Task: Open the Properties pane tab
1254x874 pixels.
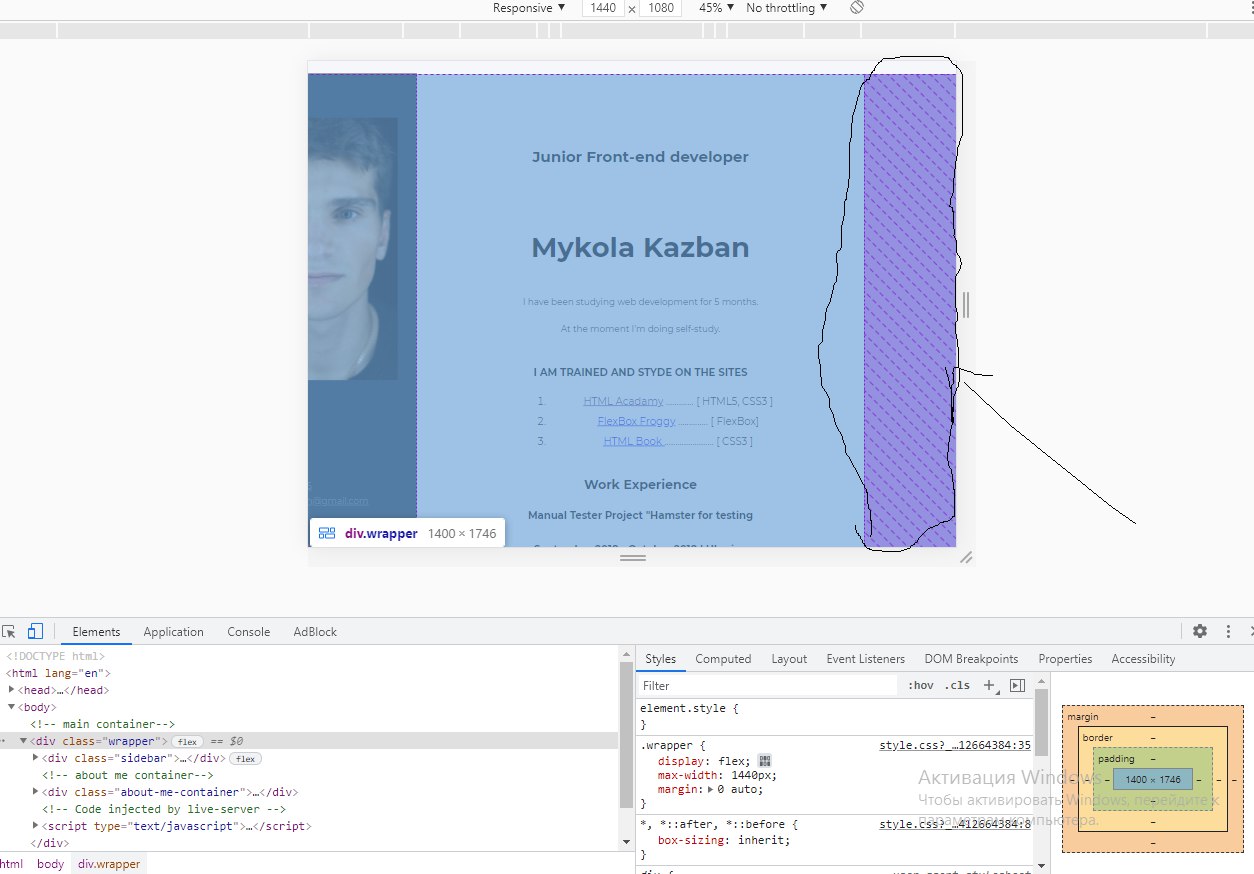Action: [1065, 658]
